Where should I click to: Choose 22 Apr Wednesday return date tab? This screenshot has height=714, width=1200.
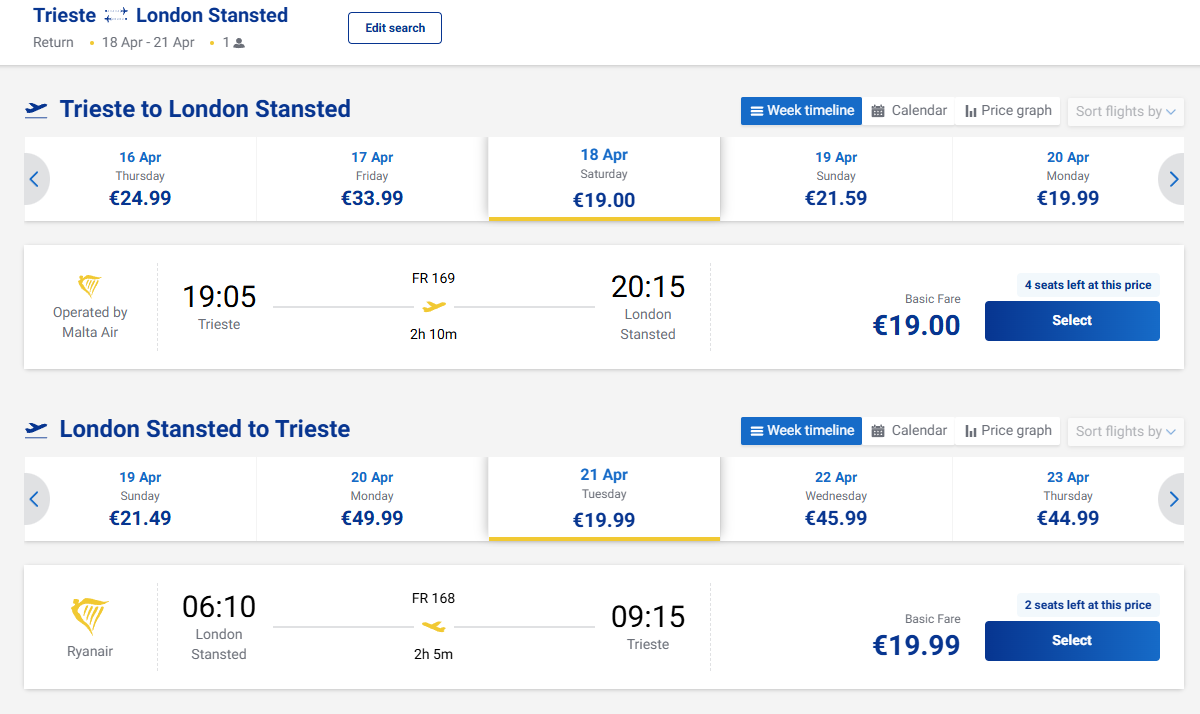click(836, 499)
